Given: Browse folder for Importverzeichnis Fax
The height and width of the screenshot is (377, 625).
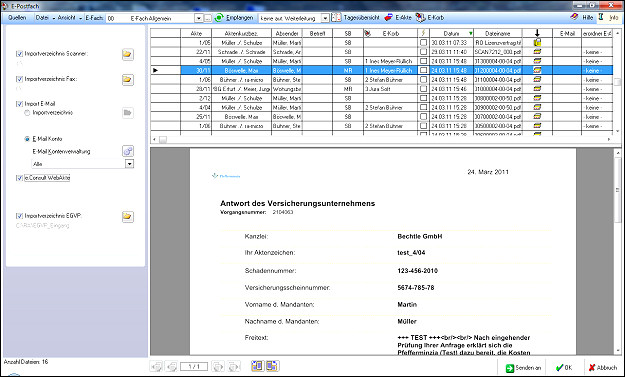Looking at the screenshot, I should click(128, 80).
